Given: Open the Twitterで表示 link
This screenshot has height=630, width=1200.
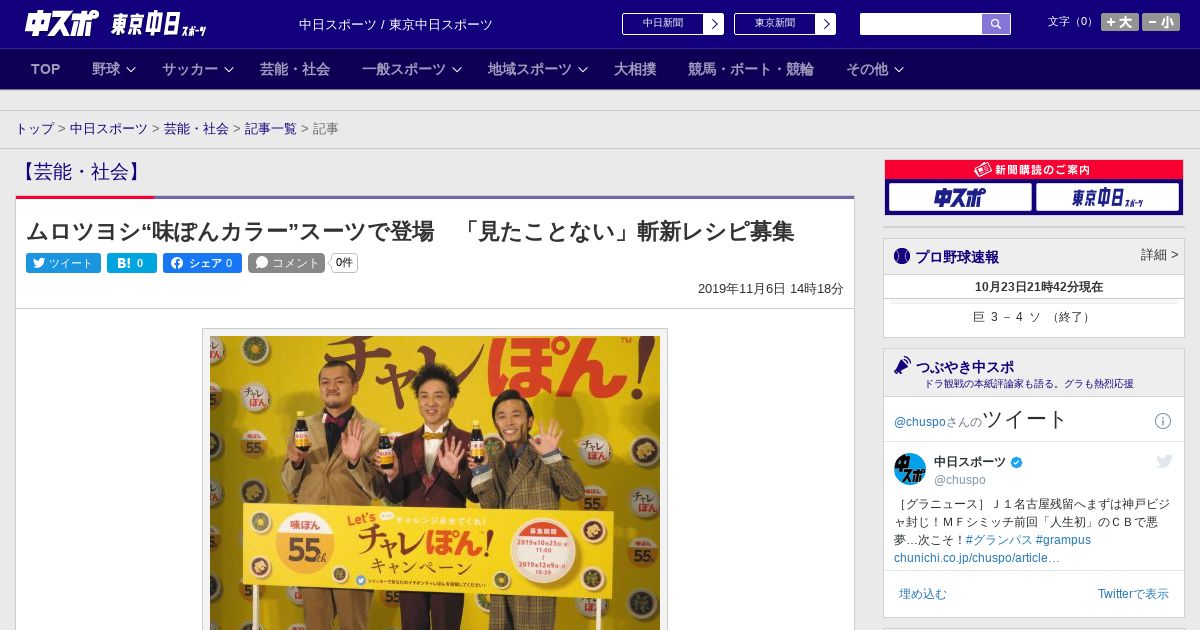Looking at the screenshot, I should click(x=1133, y=594).
